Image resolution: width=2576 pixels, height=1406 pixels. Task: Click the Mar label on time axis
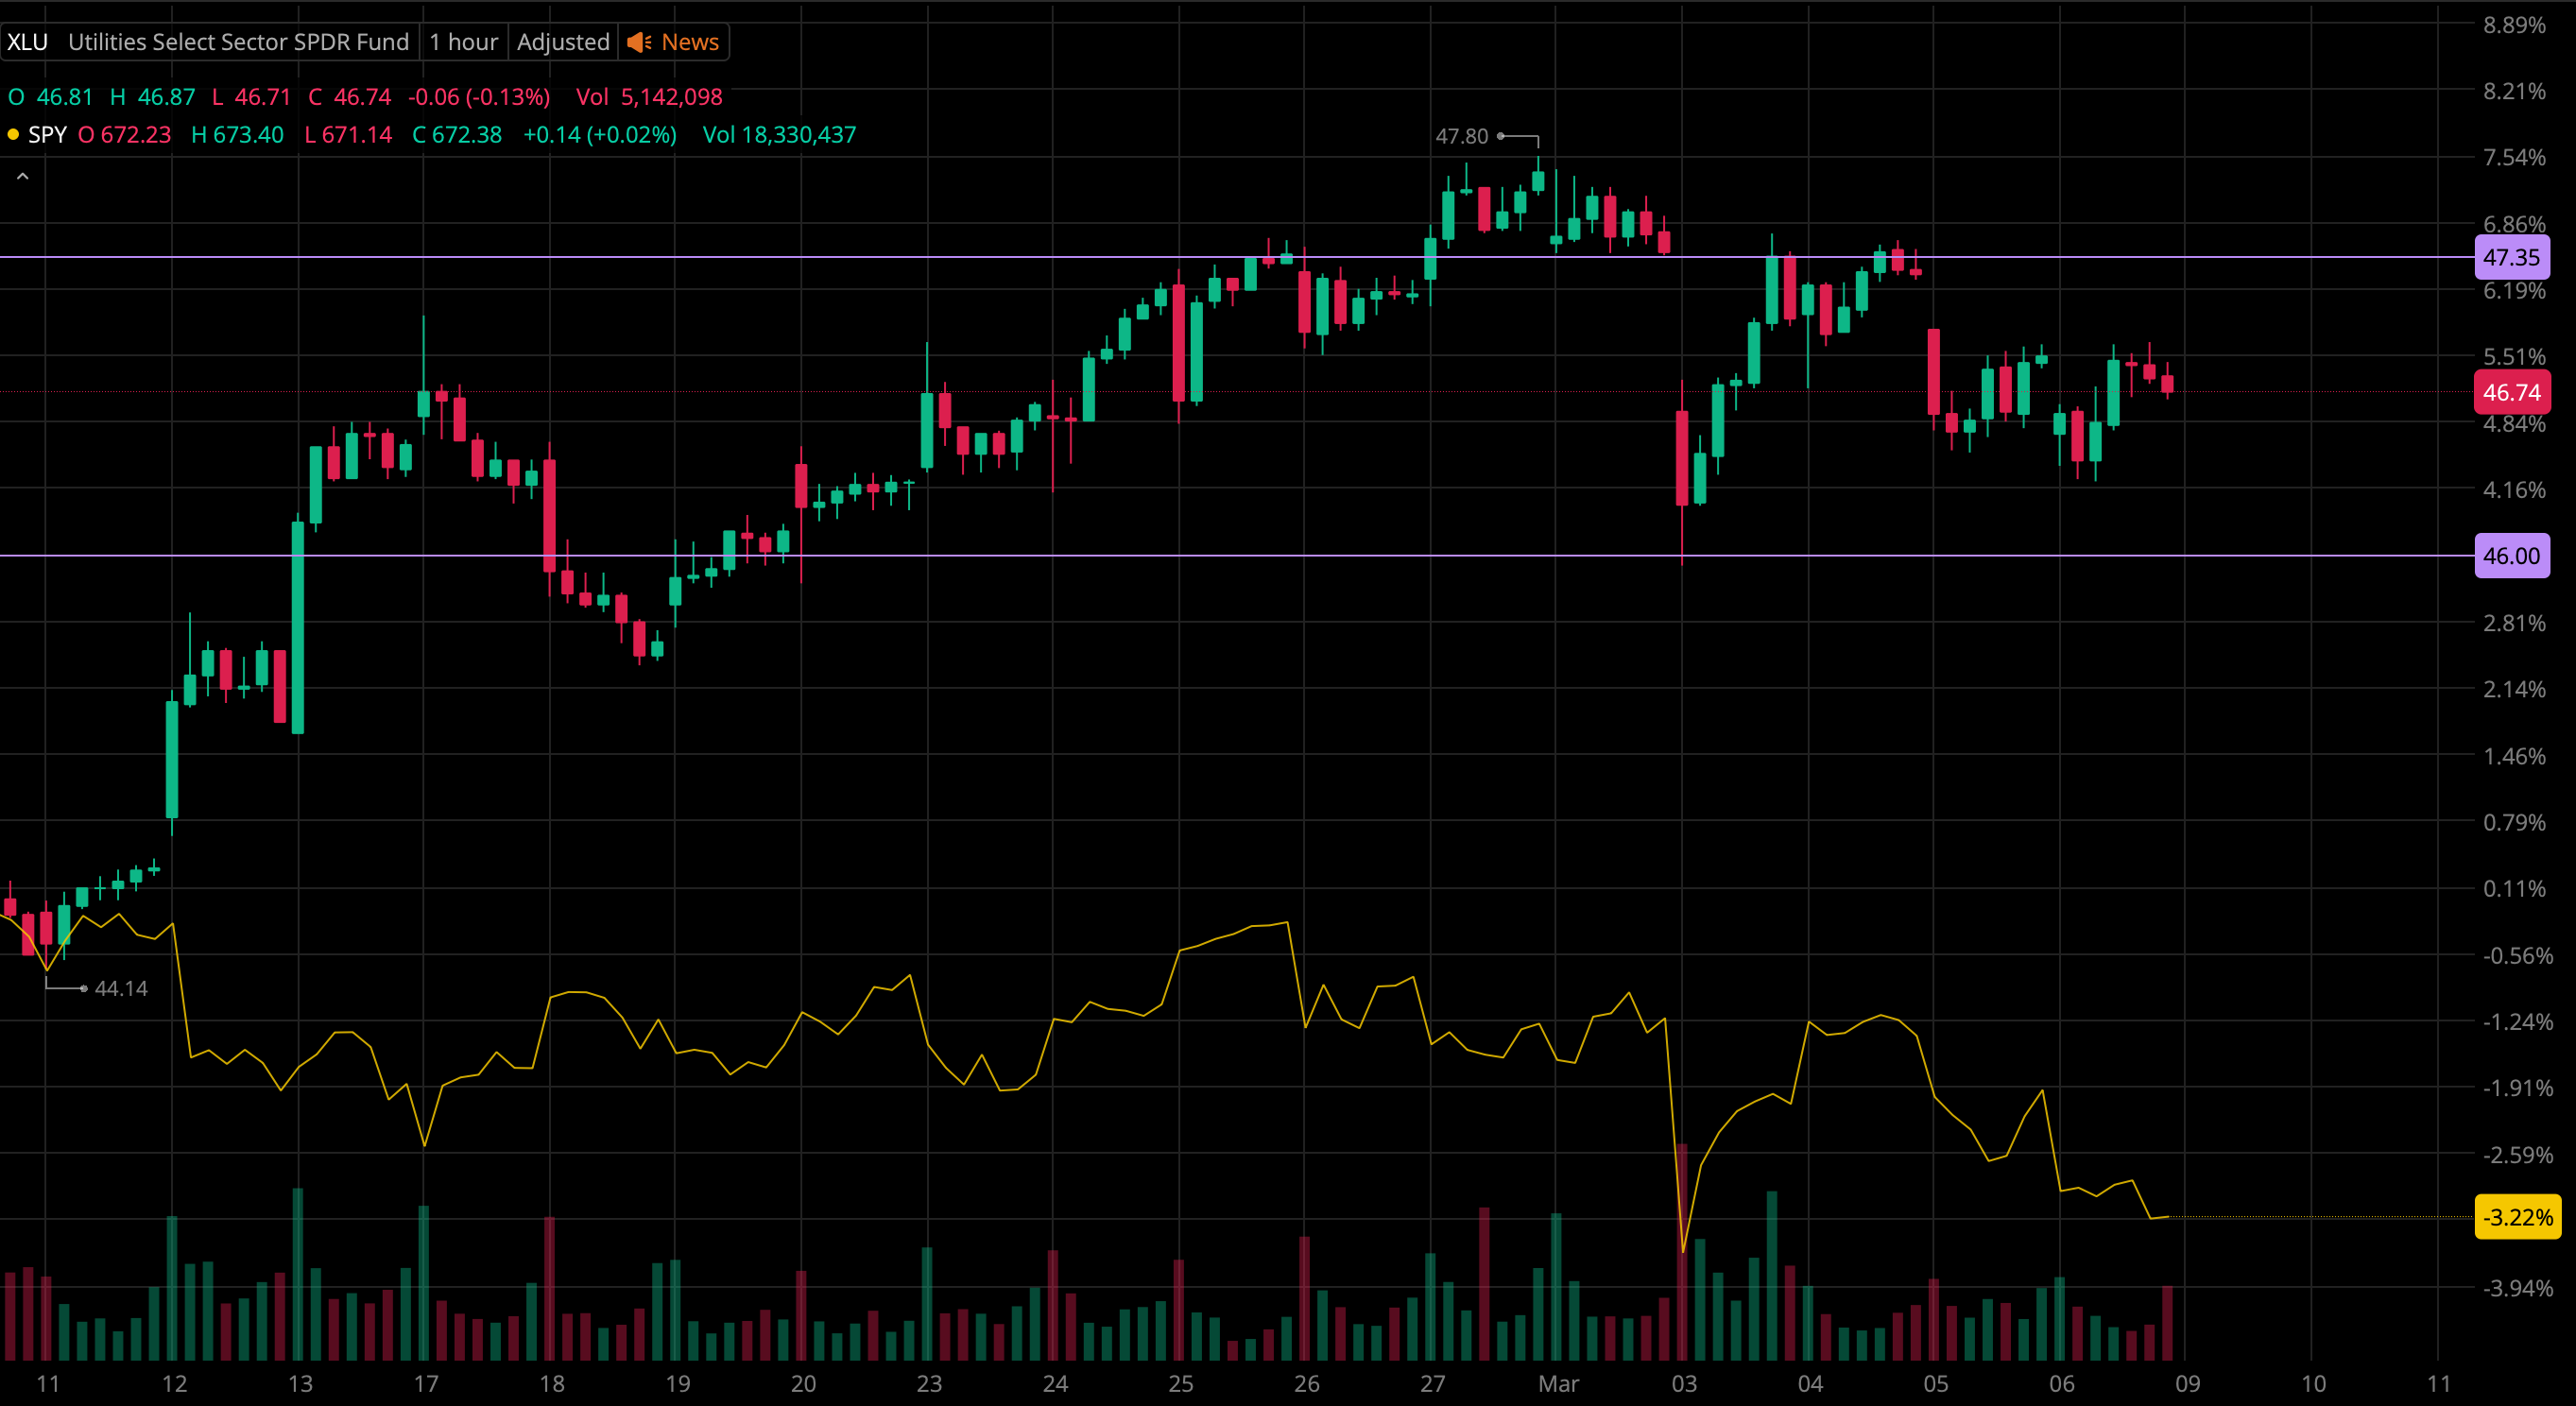click(x=1558, y=1384)
